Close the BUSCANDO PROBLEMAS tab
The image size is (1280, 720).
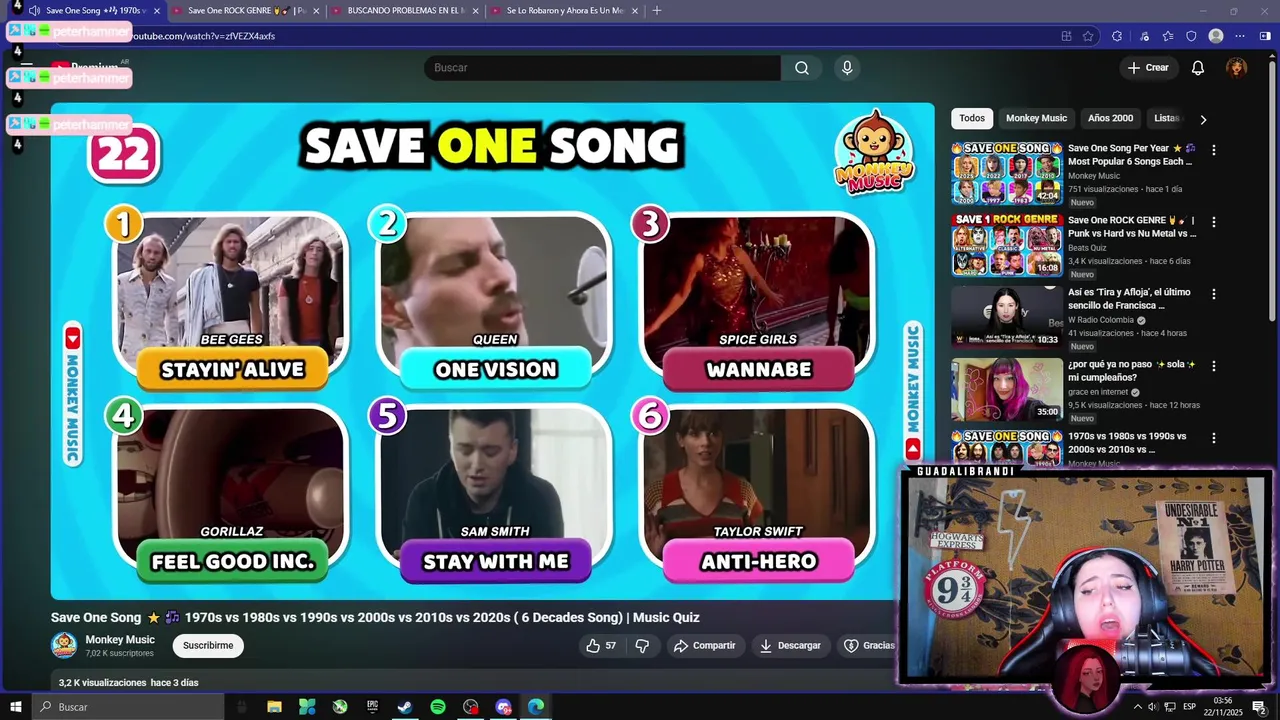(x=476, y=11)
